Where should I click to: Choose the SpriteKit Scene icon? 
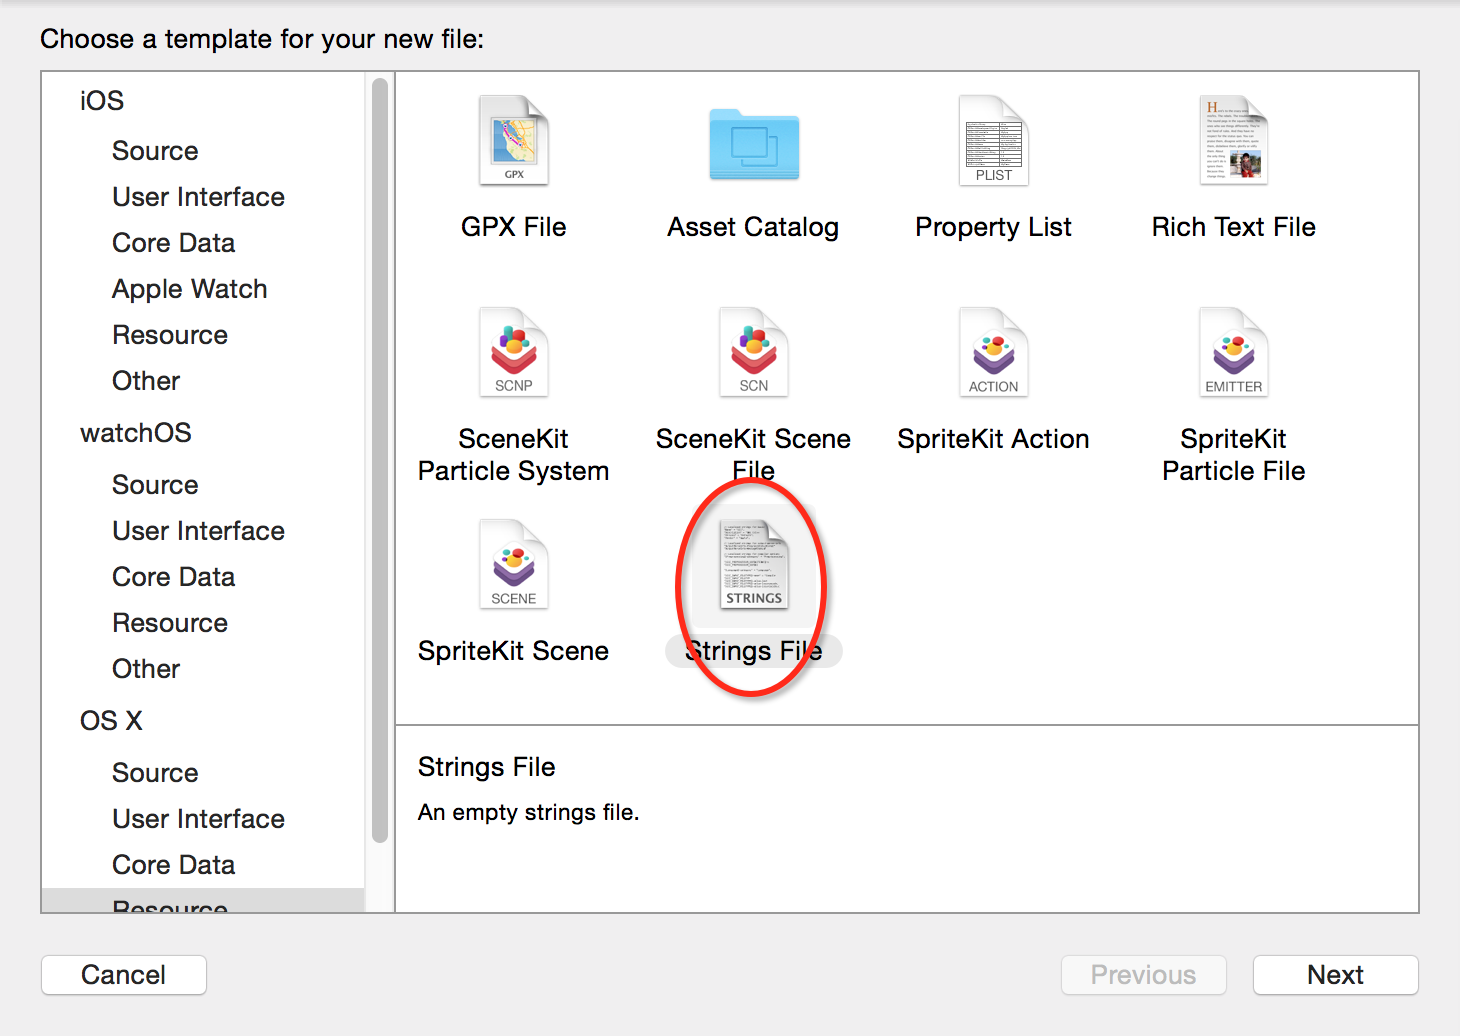(513, 564)
